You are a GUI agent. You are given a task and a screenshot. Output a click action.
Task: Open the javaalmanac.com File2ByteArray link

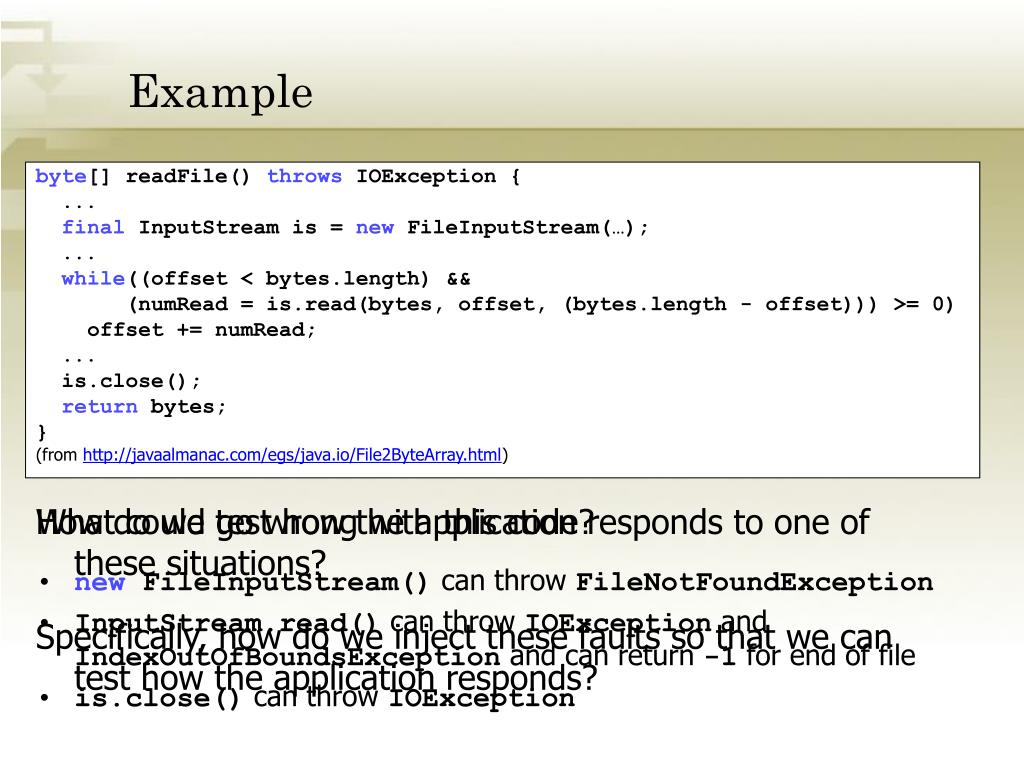tap(292, 455)
